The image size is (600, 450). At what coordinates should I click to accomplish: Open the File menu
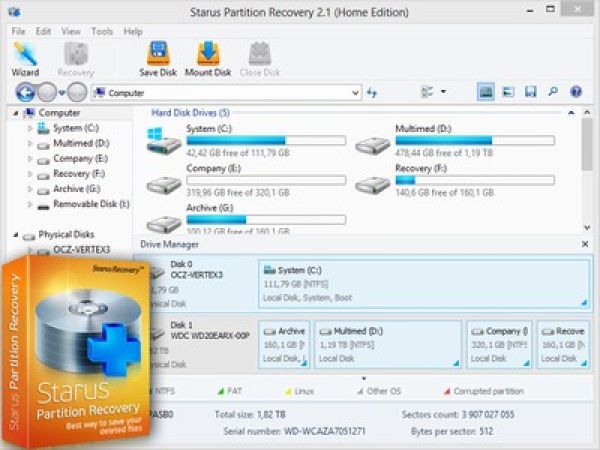tap(18, 31)
